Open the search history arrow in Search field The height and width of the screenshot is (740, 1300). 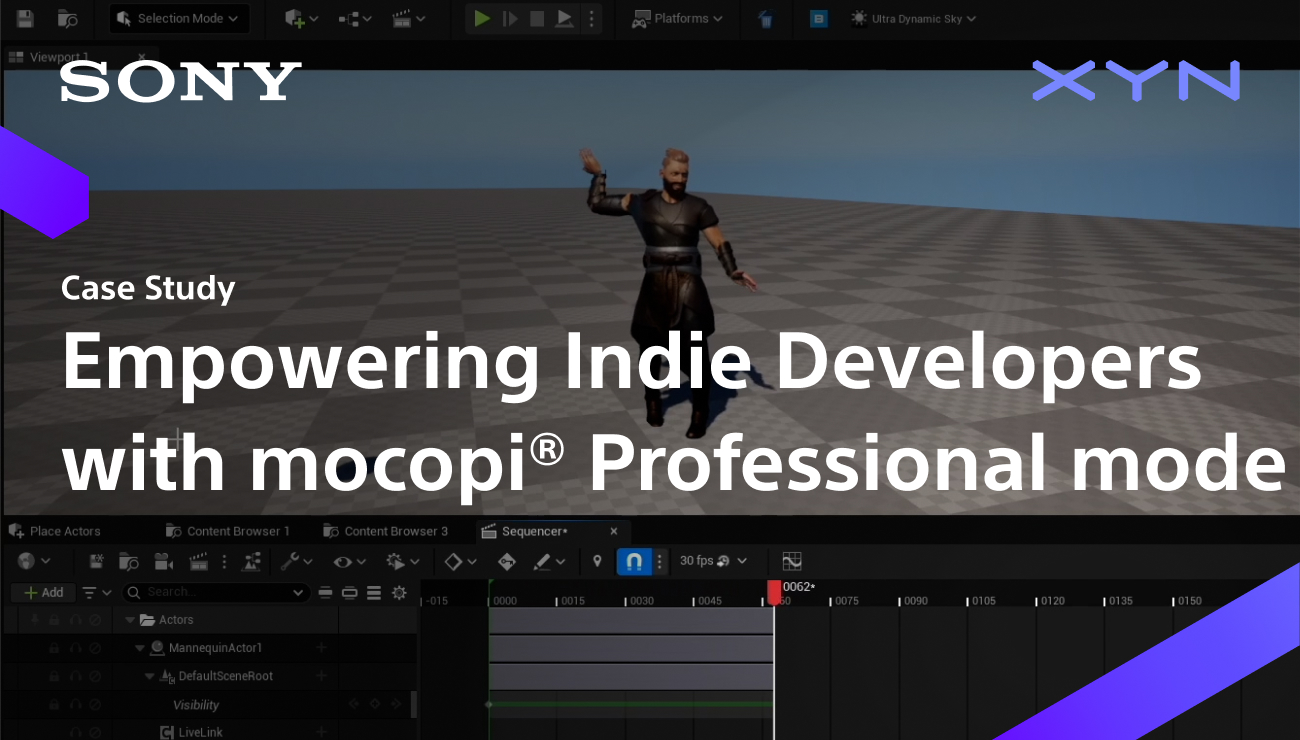point(298,593)
